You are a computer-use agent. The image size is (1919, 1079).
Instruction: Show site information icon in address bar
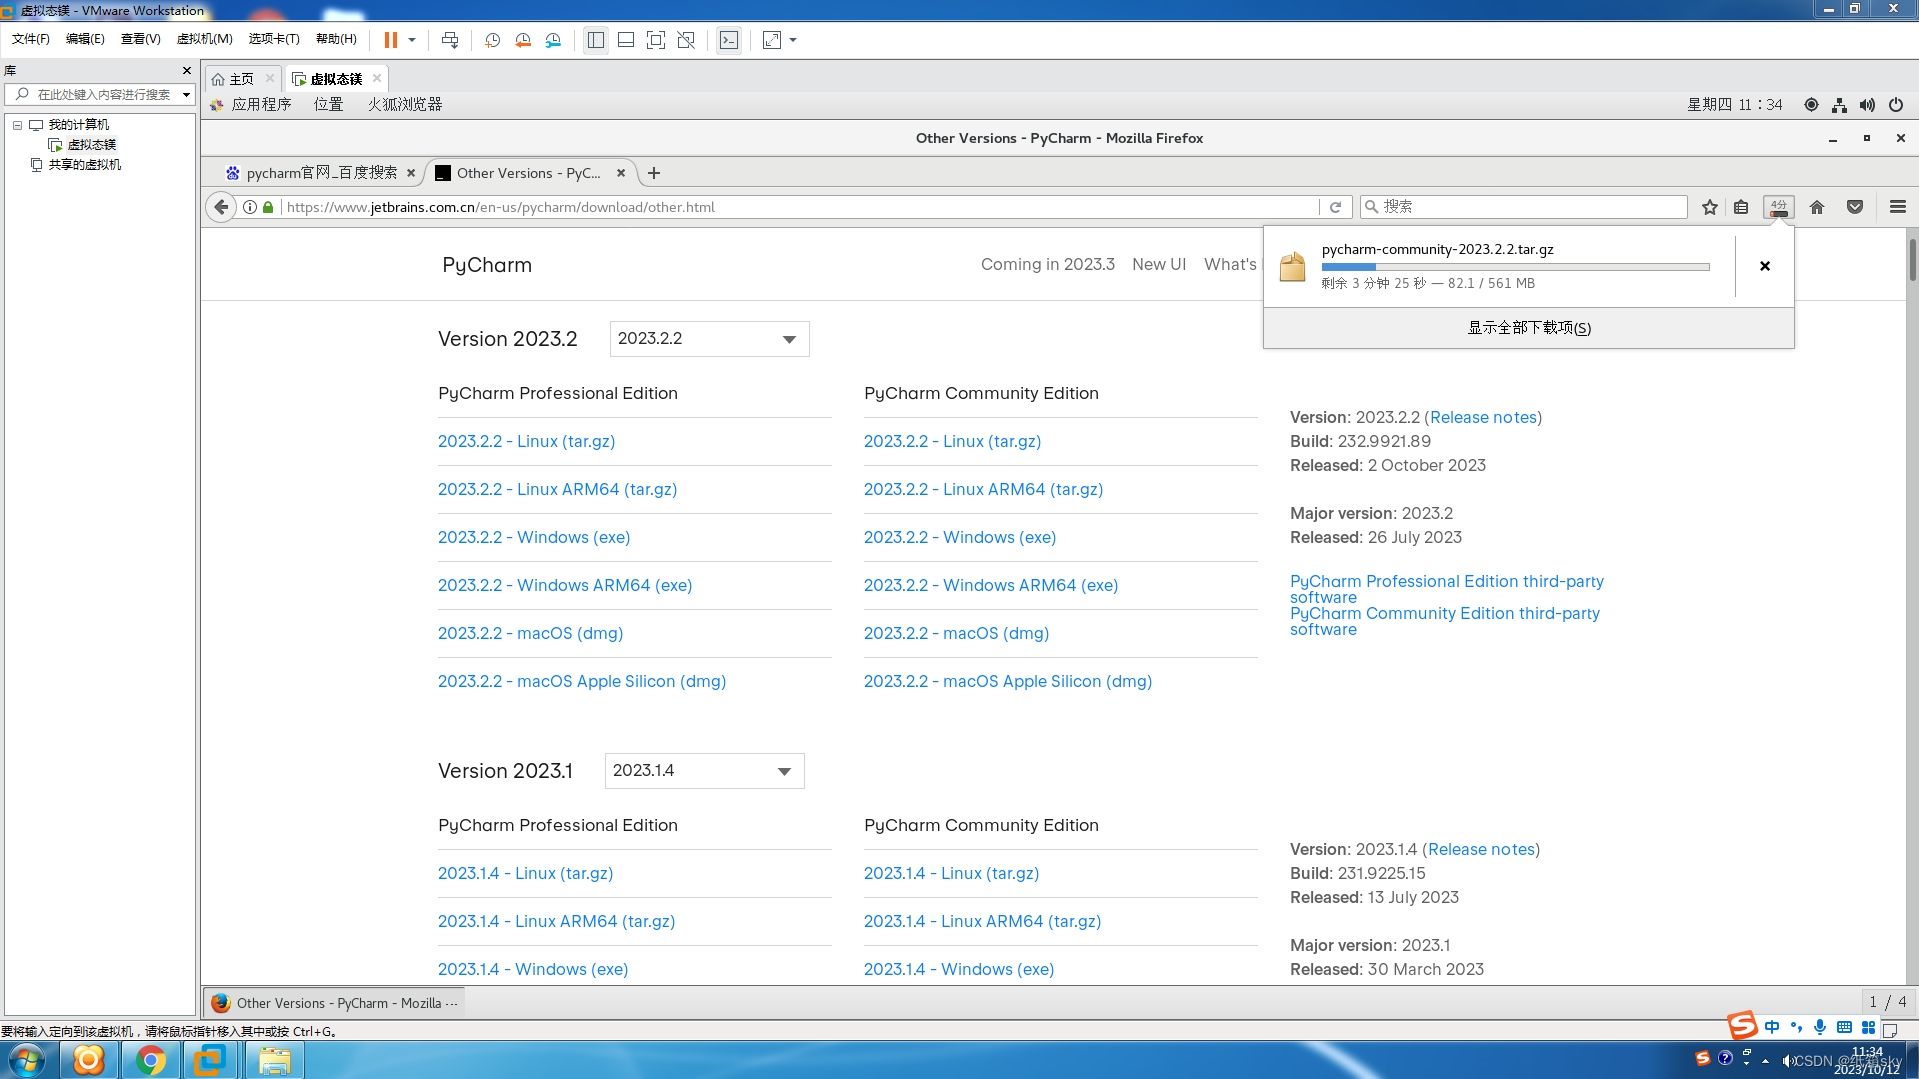[250, 207]
